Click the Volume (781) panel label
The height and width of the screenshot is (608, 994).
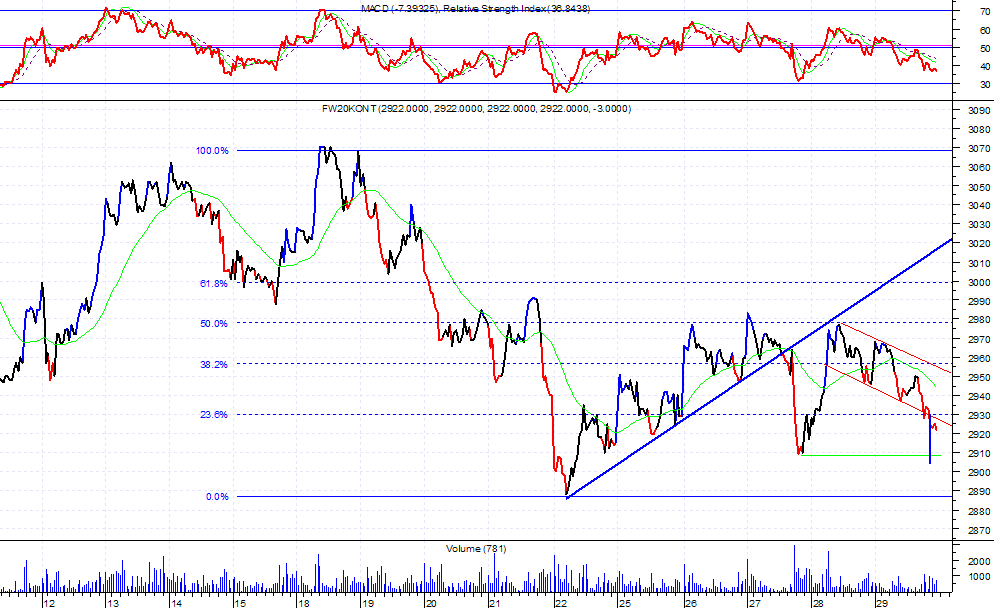click(x=476, y=548)
